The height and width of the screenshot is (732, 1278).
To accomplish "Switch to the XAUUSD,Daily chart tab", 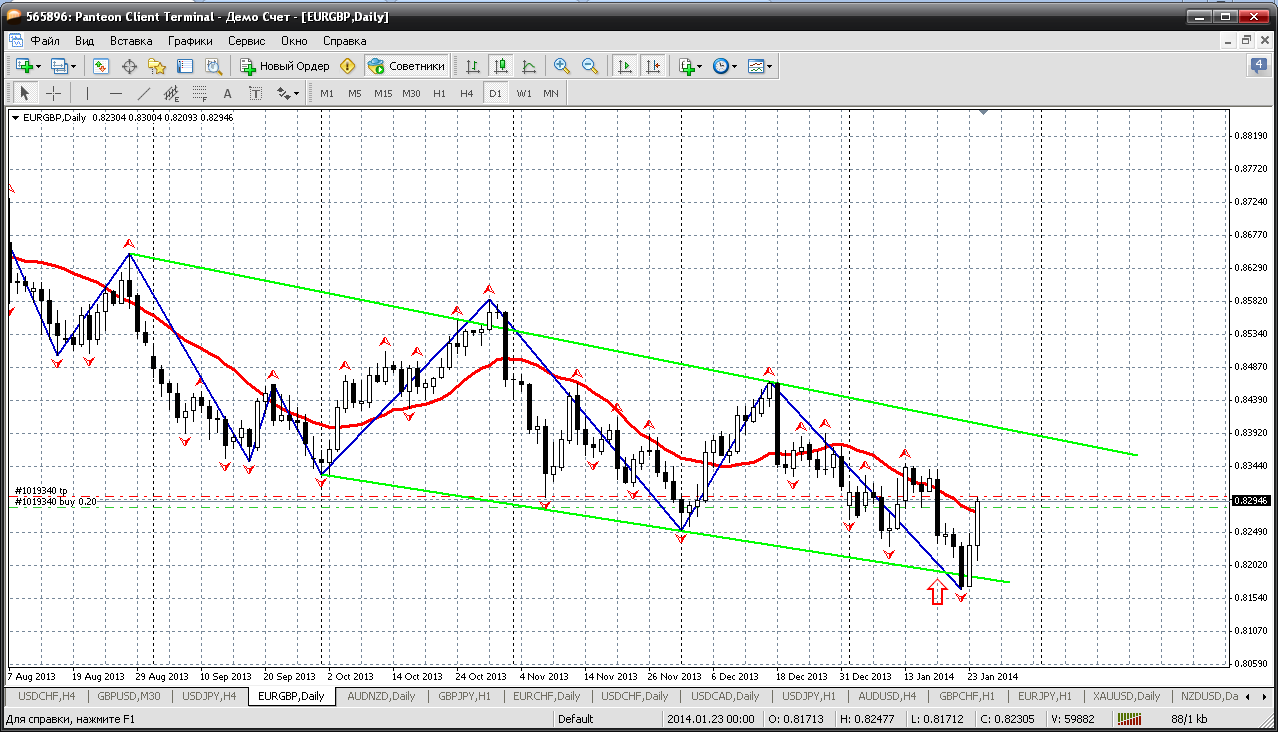I will coord(1125,696).
